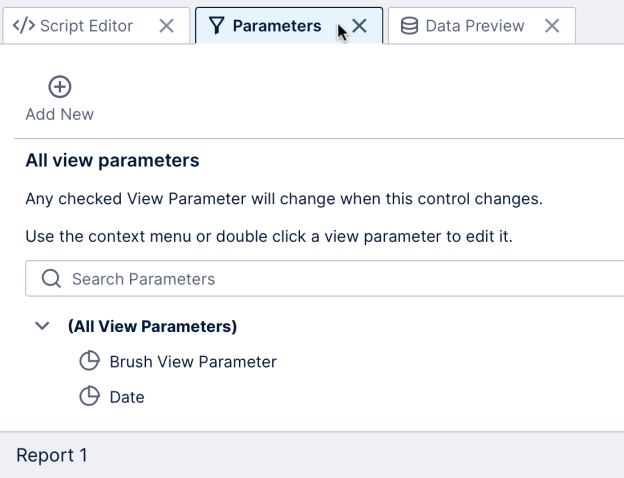Collapse the All View Parameters group
Viewport: 624px width, 478px height.
(x=41, y=326)
